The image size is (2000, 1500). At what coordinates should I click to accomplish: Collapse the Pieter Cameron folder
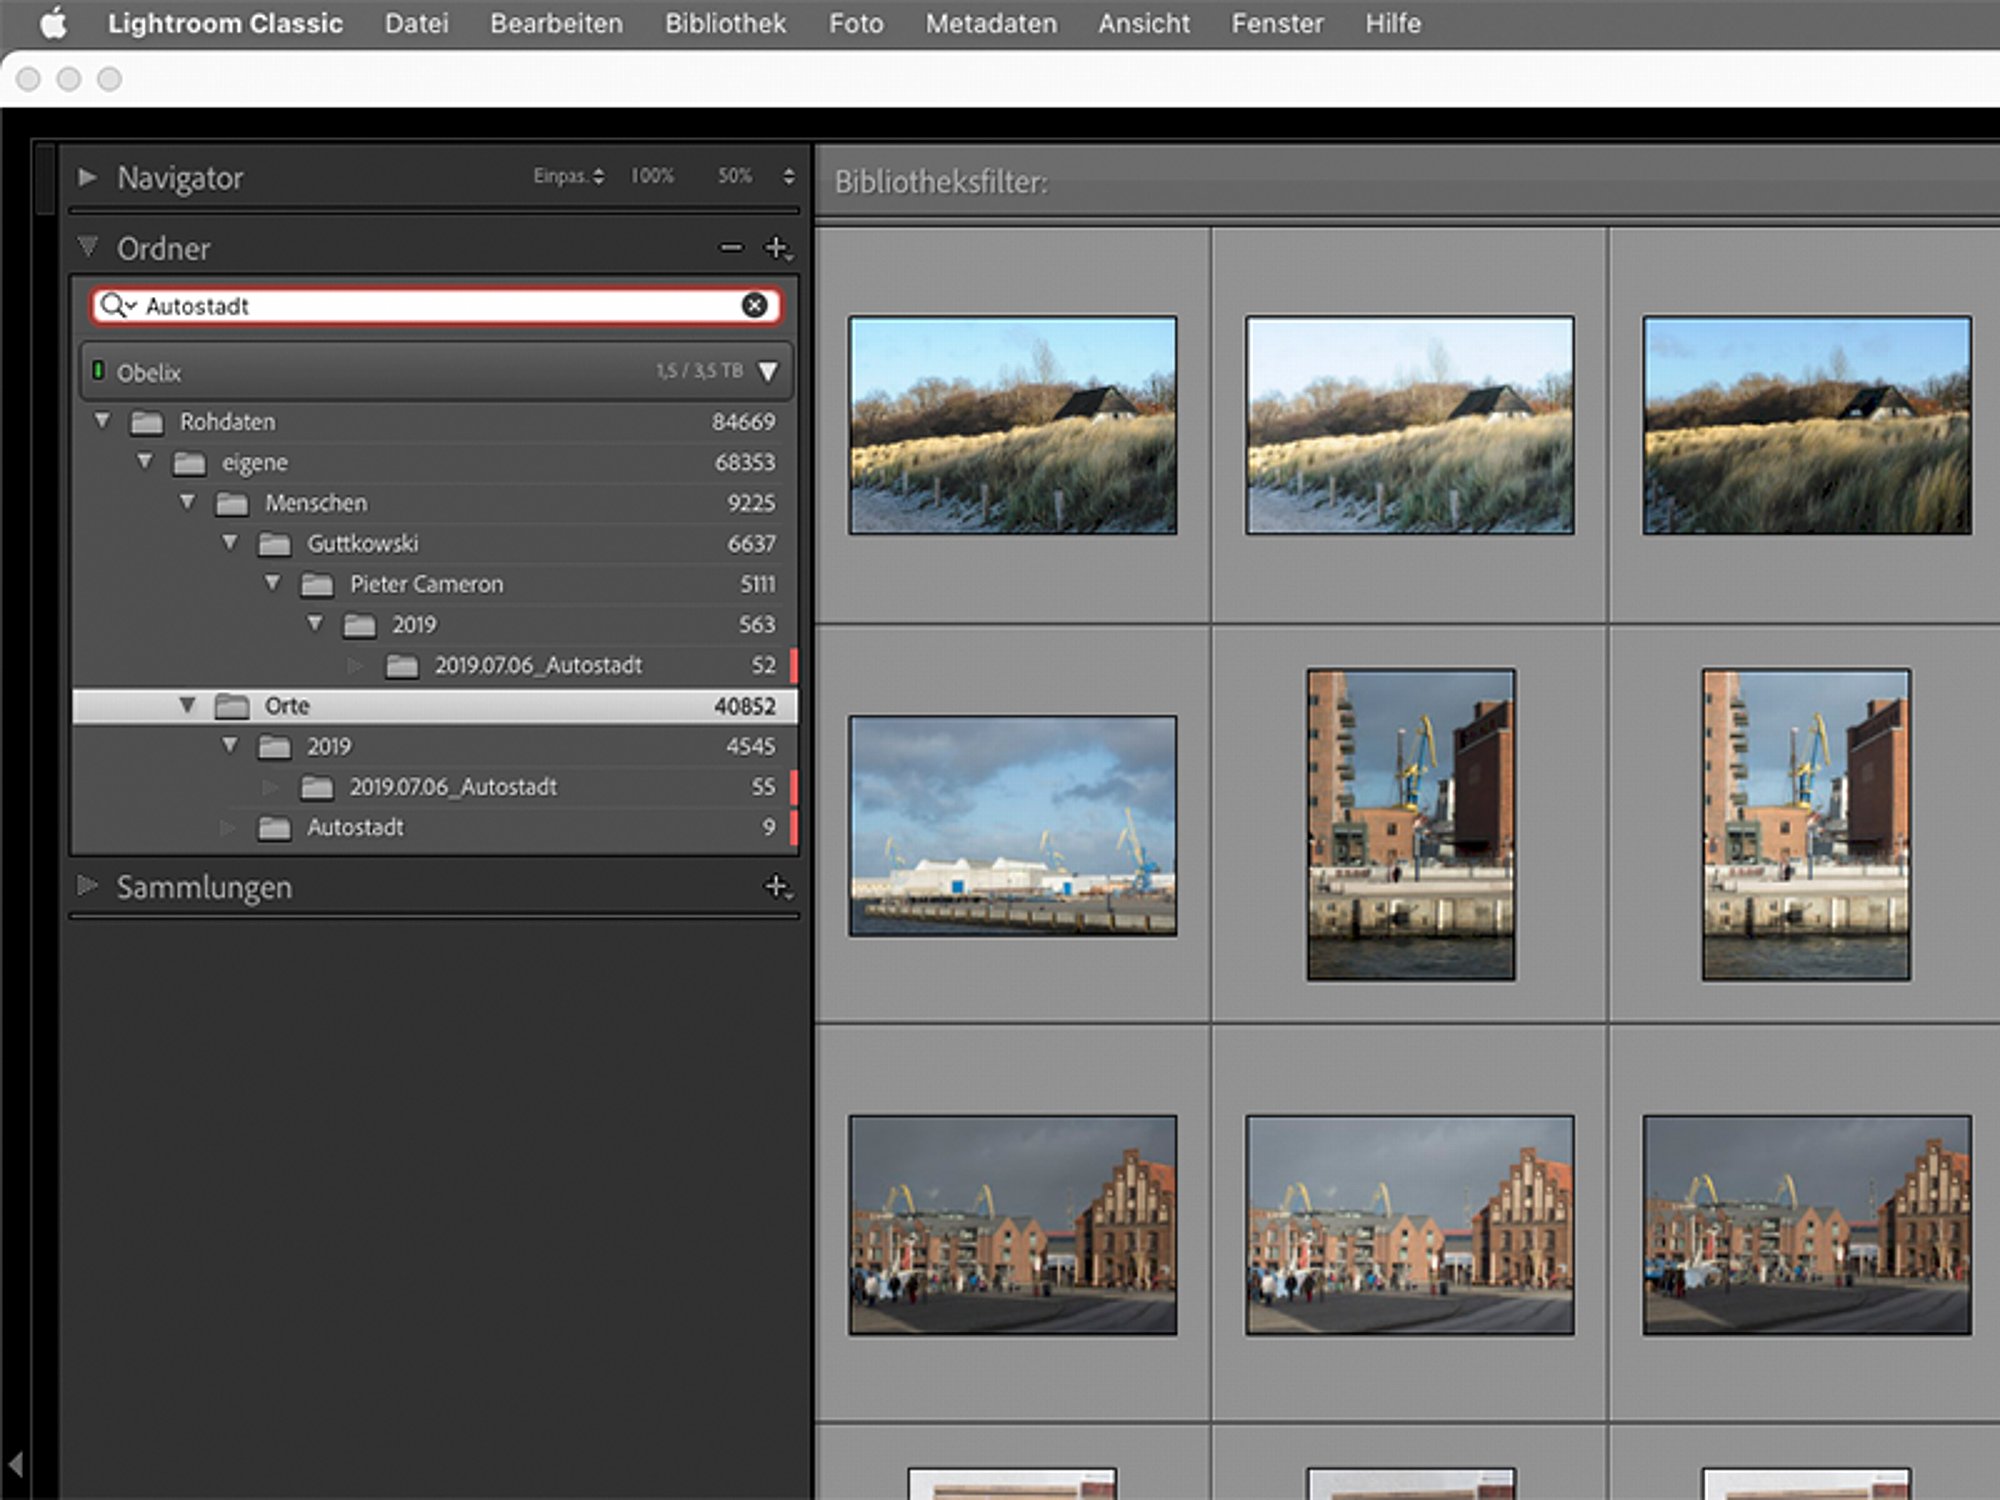[x=273, y=583]
